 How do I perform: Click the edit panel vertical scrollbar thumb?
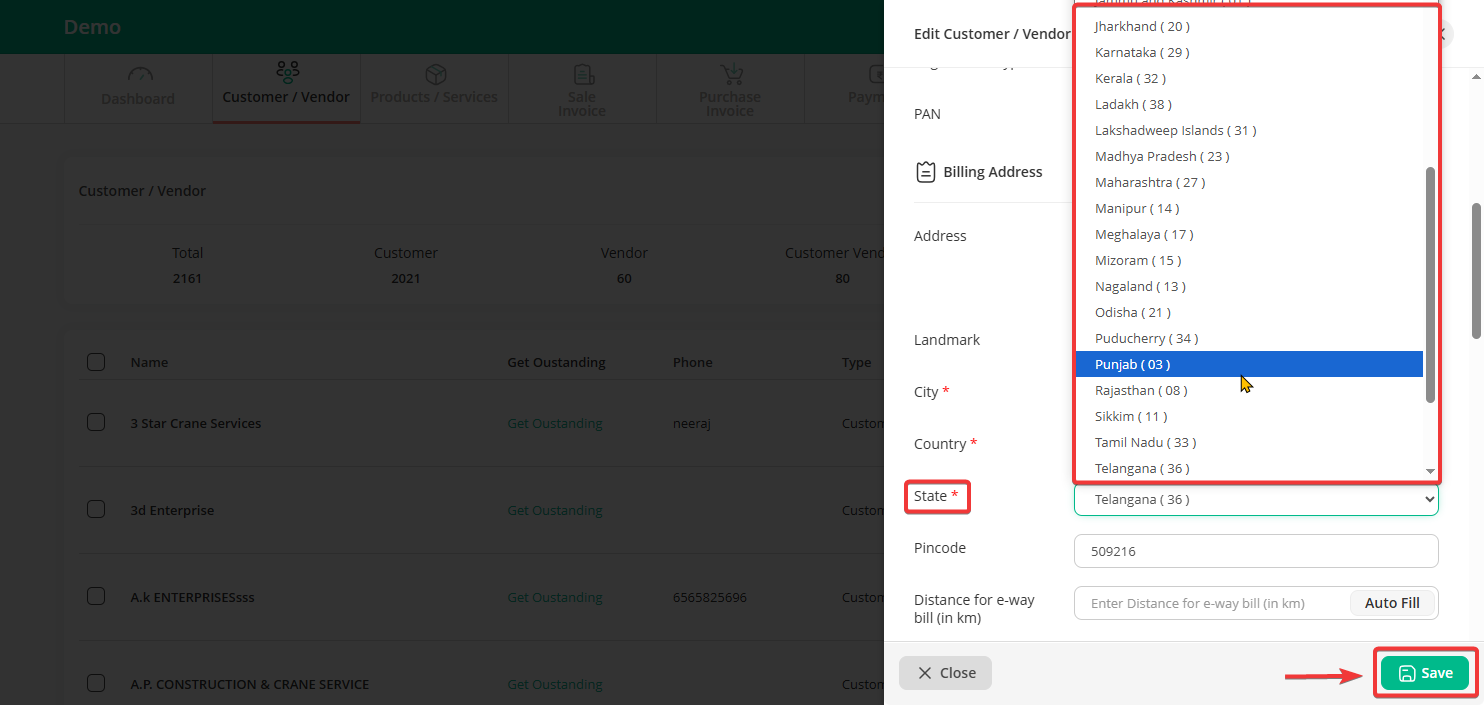(1476, 271)
